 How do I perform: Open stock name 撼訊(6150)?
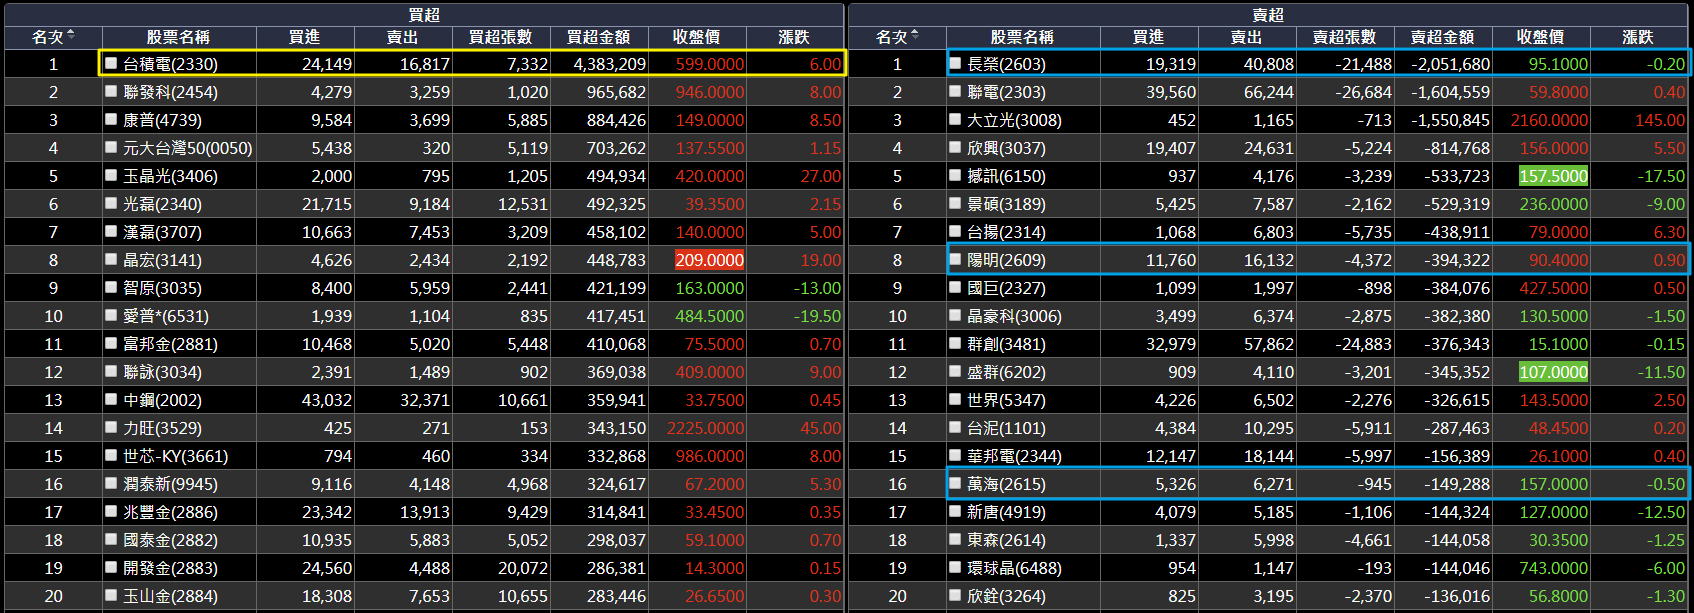coord(1006,175)
